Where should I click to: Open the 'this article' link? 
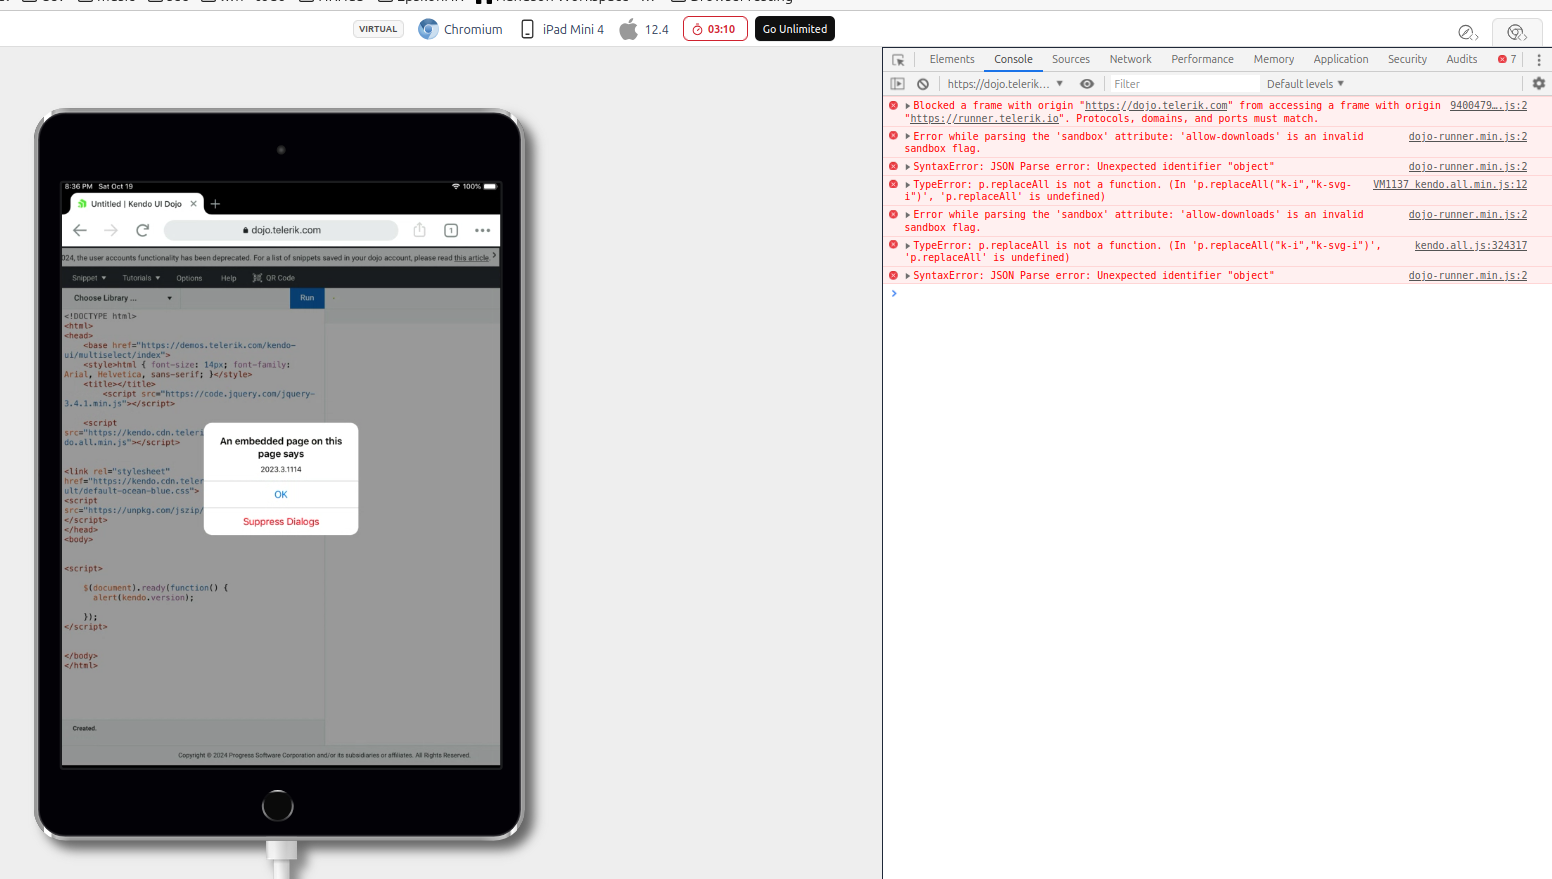coord(472,258)
